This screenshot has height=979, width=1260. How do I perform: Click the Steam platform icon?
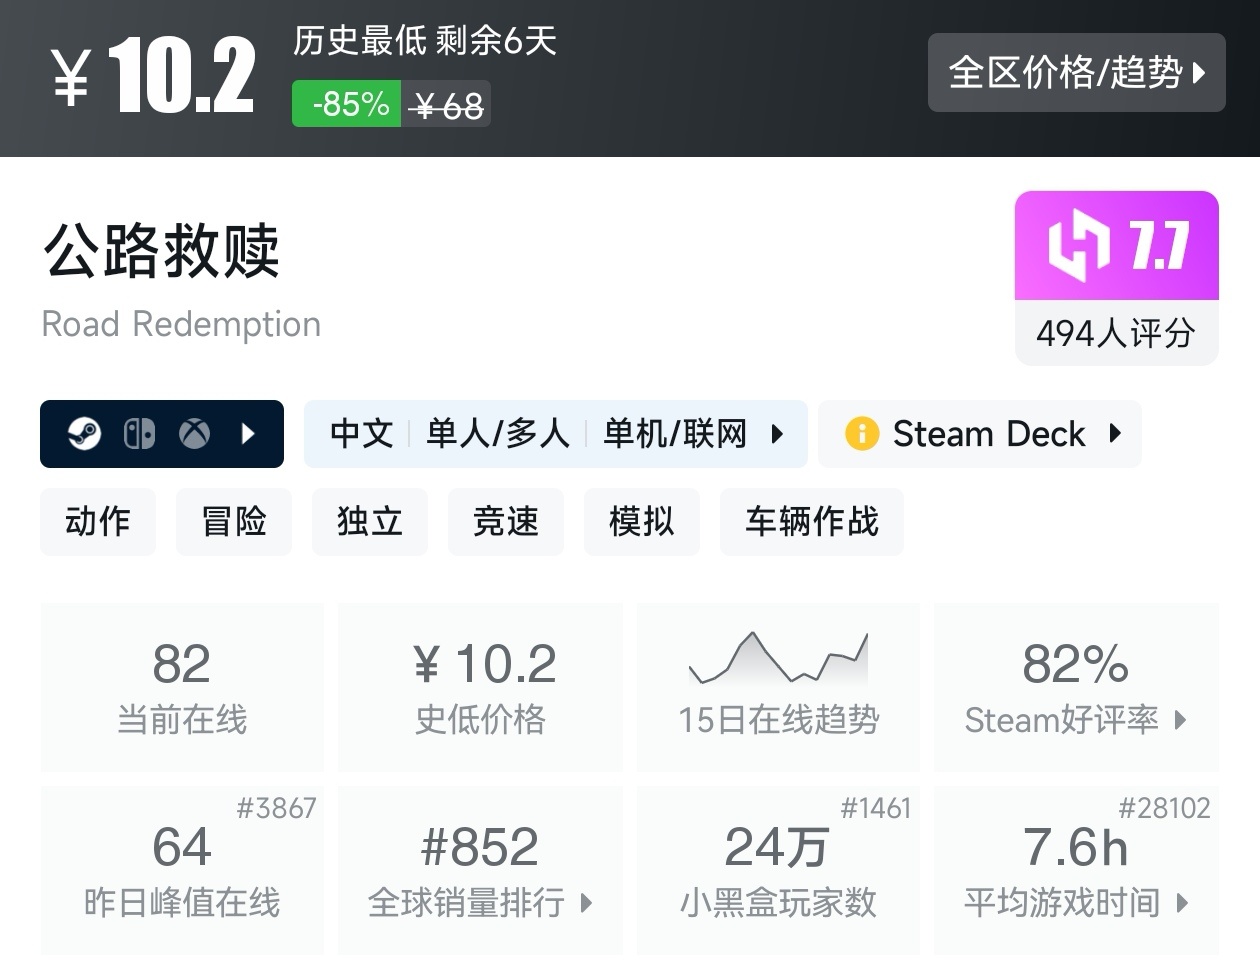[x=85, y=434]
